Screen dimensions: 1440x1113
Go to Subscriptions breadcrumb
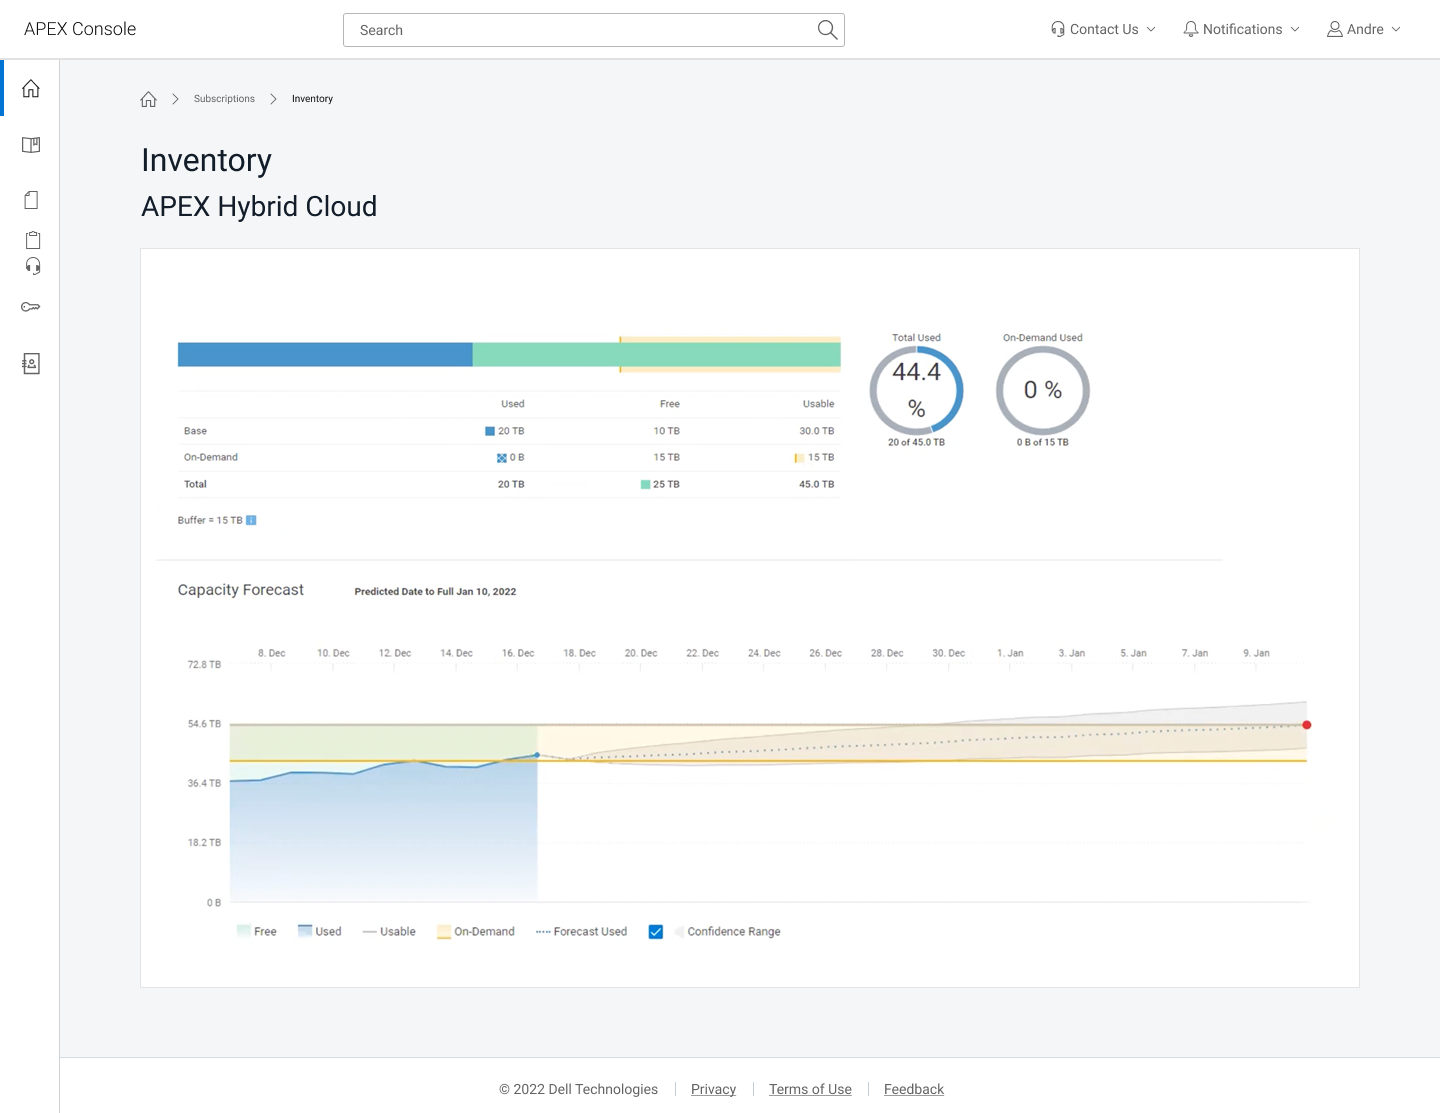(224, 99)
